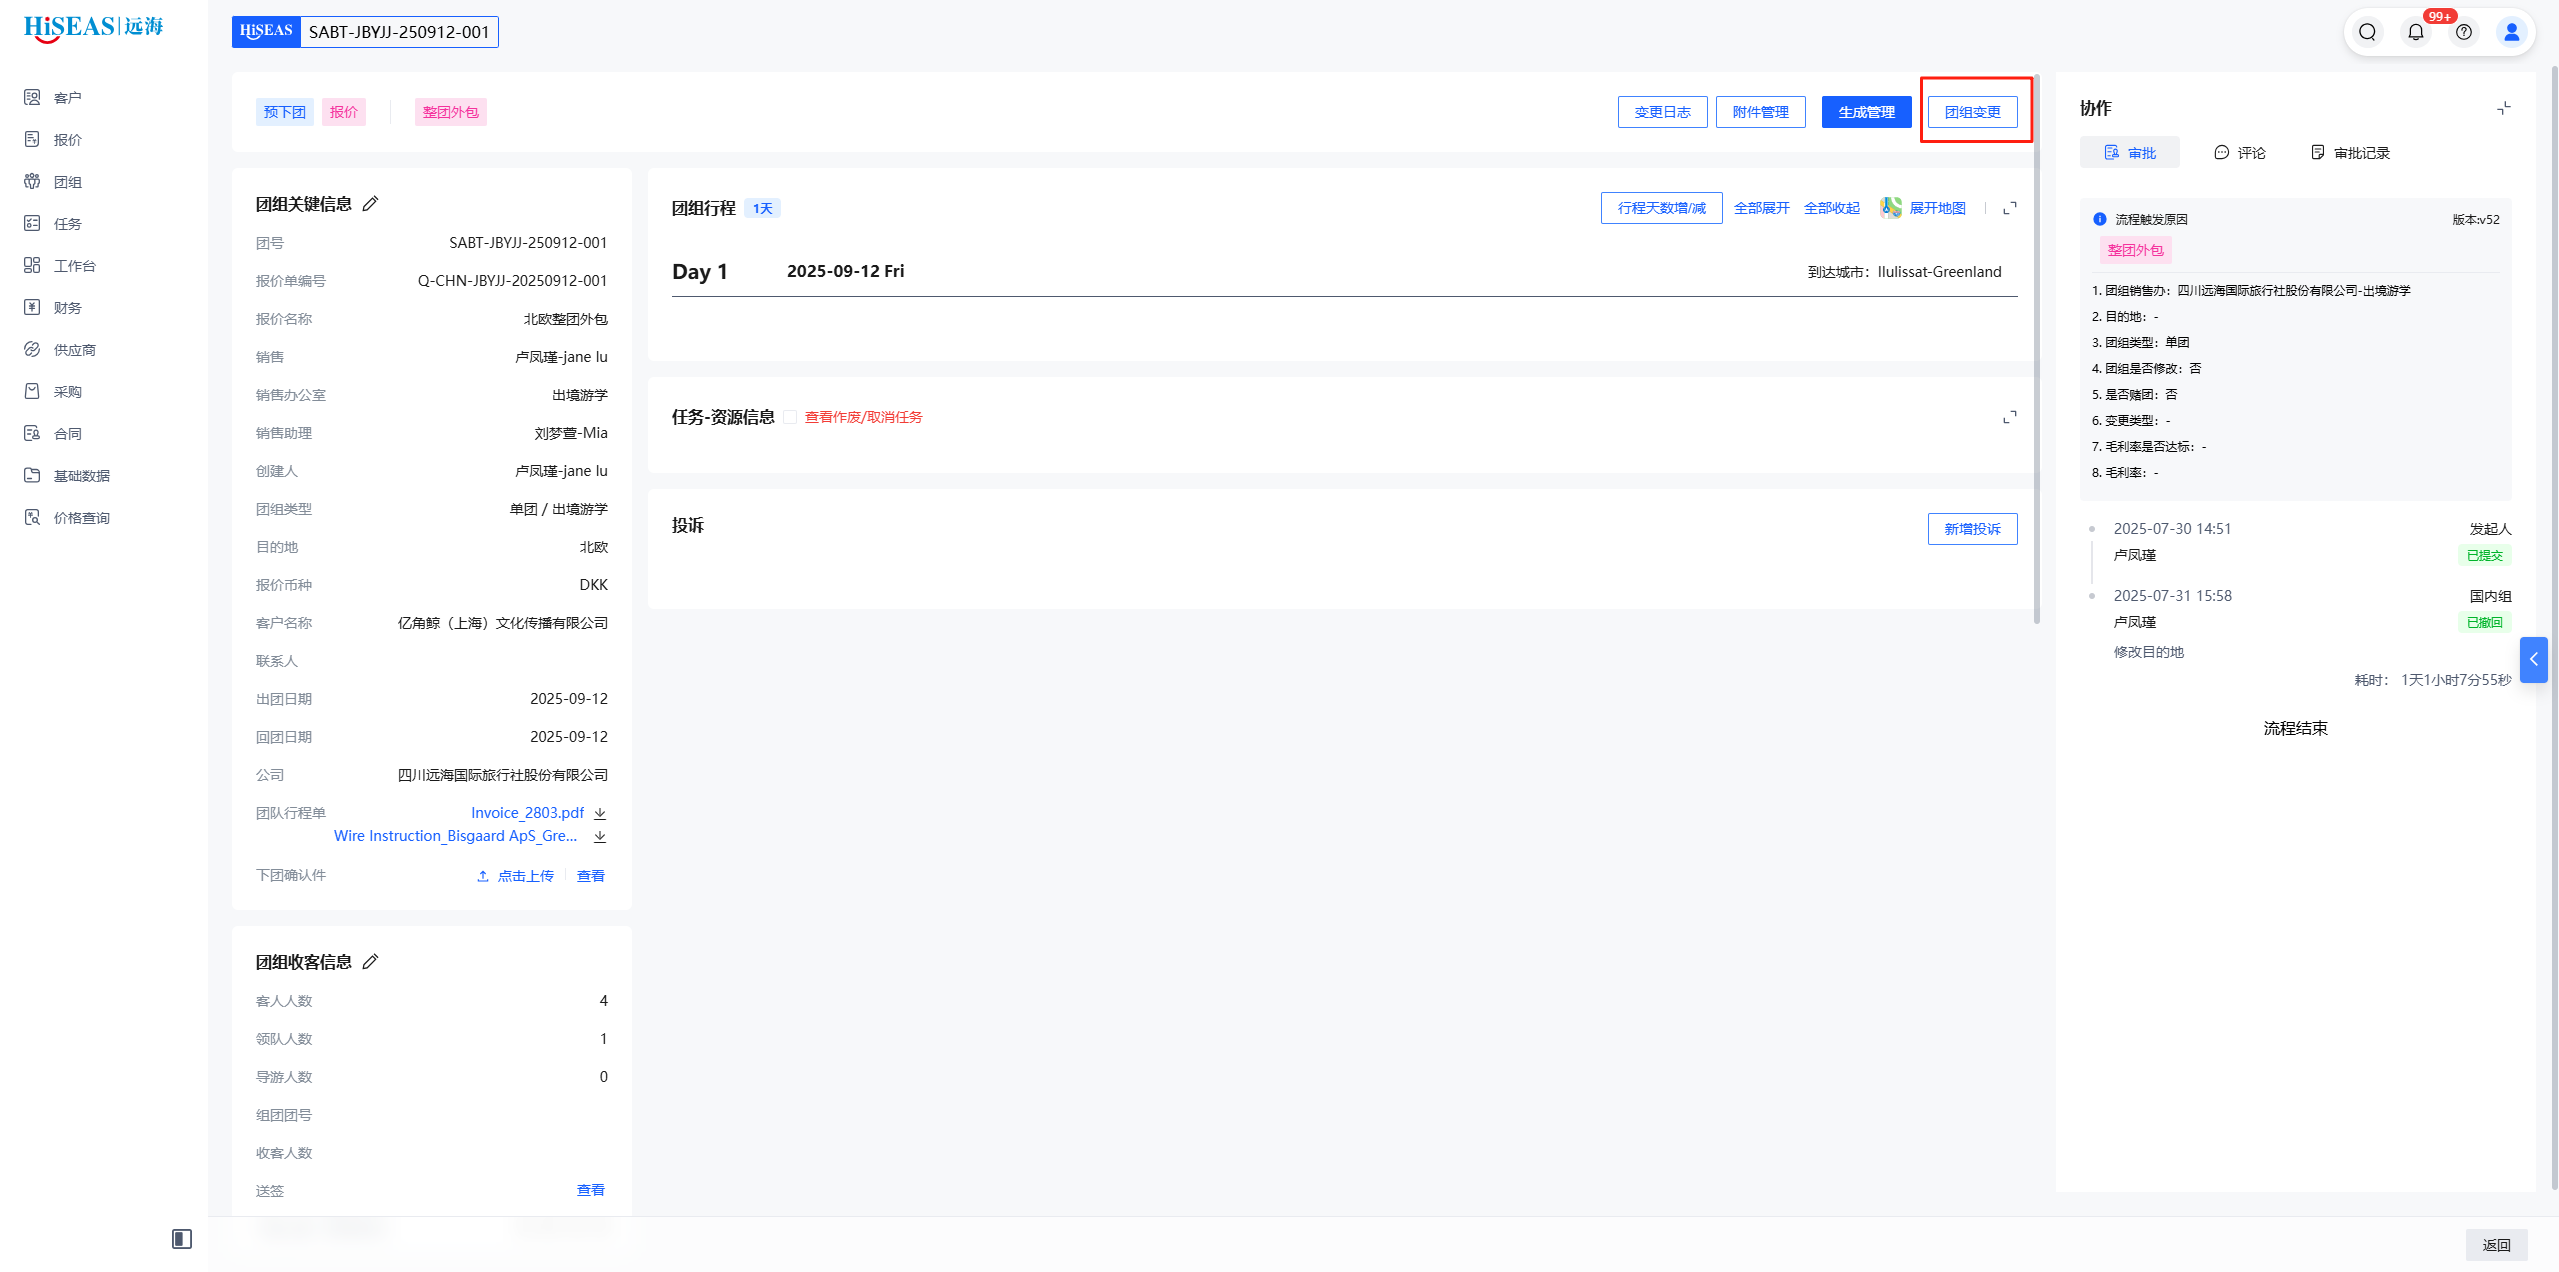
Task: Click the 展开地图 map icon
Action: pyautogui.click(x=1890, y=208)
